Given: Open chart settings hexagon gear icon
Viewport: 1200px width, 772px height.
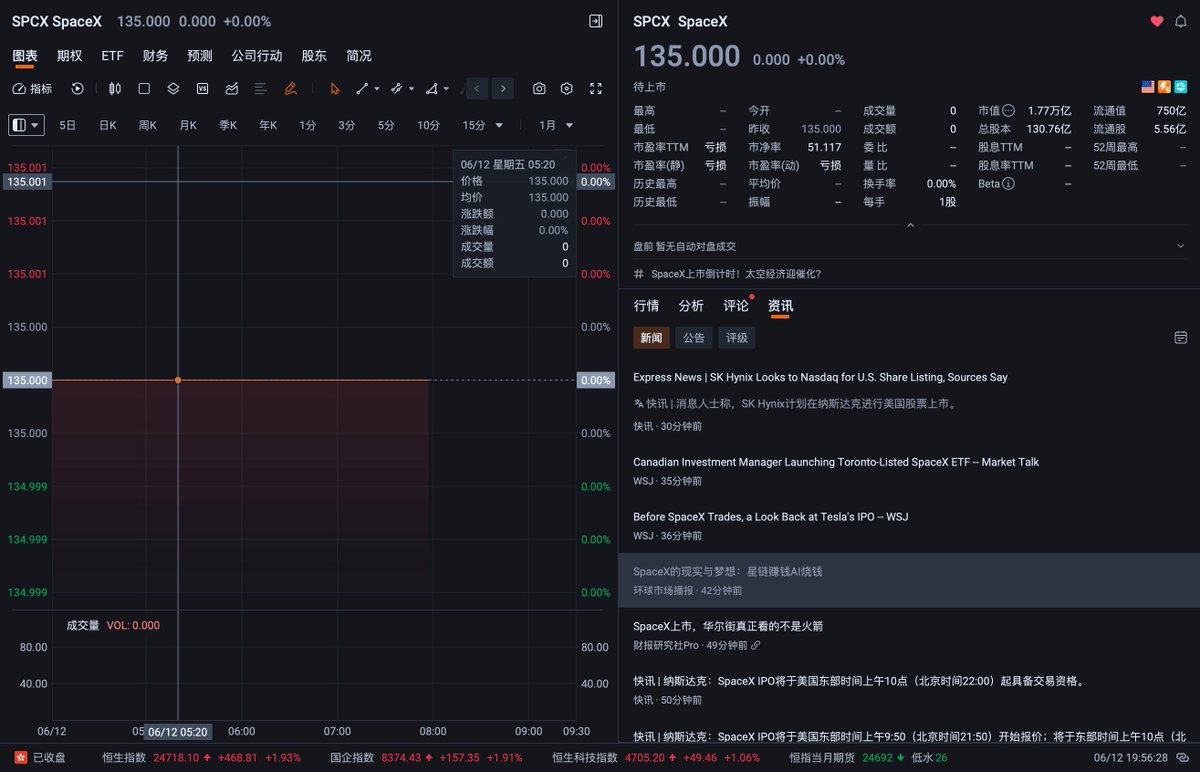Looking at the screenshot, I should tap(567, 89).
